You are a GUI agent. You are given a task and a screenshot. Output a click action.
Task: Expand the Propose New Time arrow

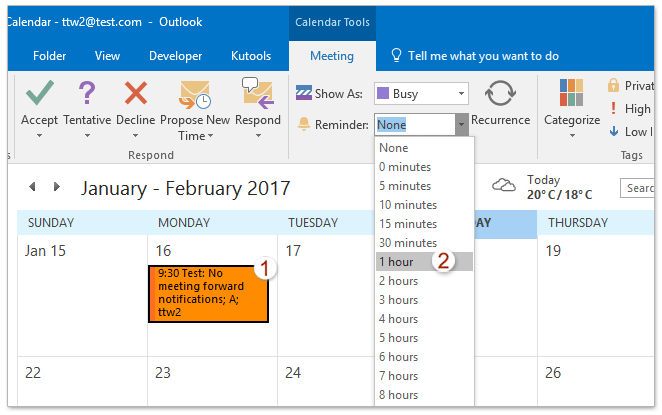point(210,136)
